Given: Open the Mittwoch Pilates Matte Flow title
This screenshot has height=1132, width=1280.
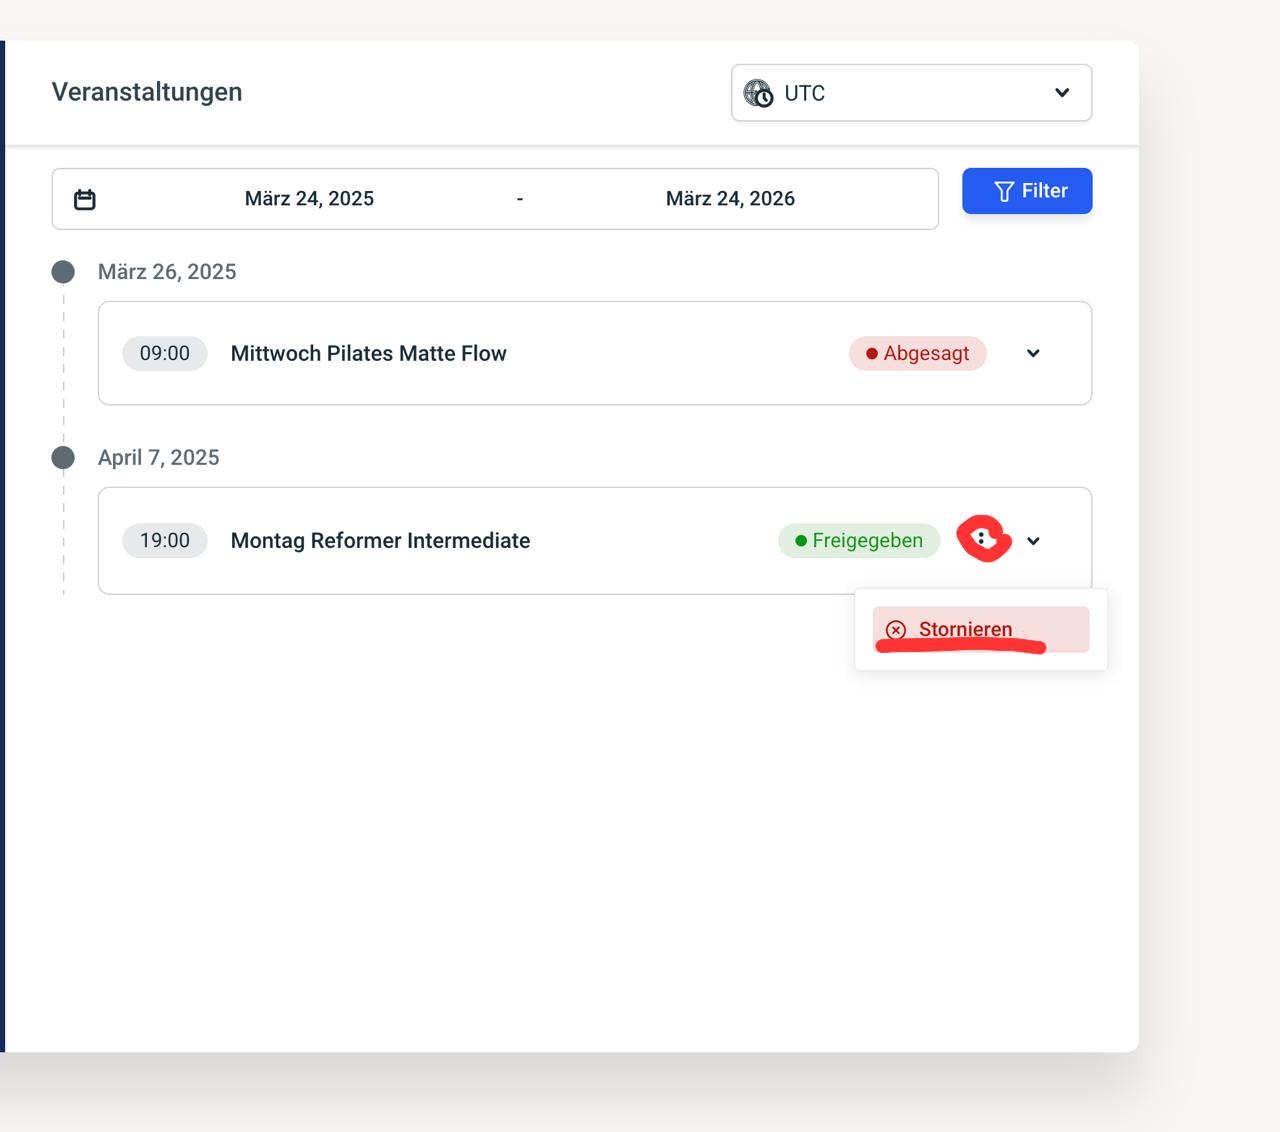Looking at the screenshot, I should 368,353.
